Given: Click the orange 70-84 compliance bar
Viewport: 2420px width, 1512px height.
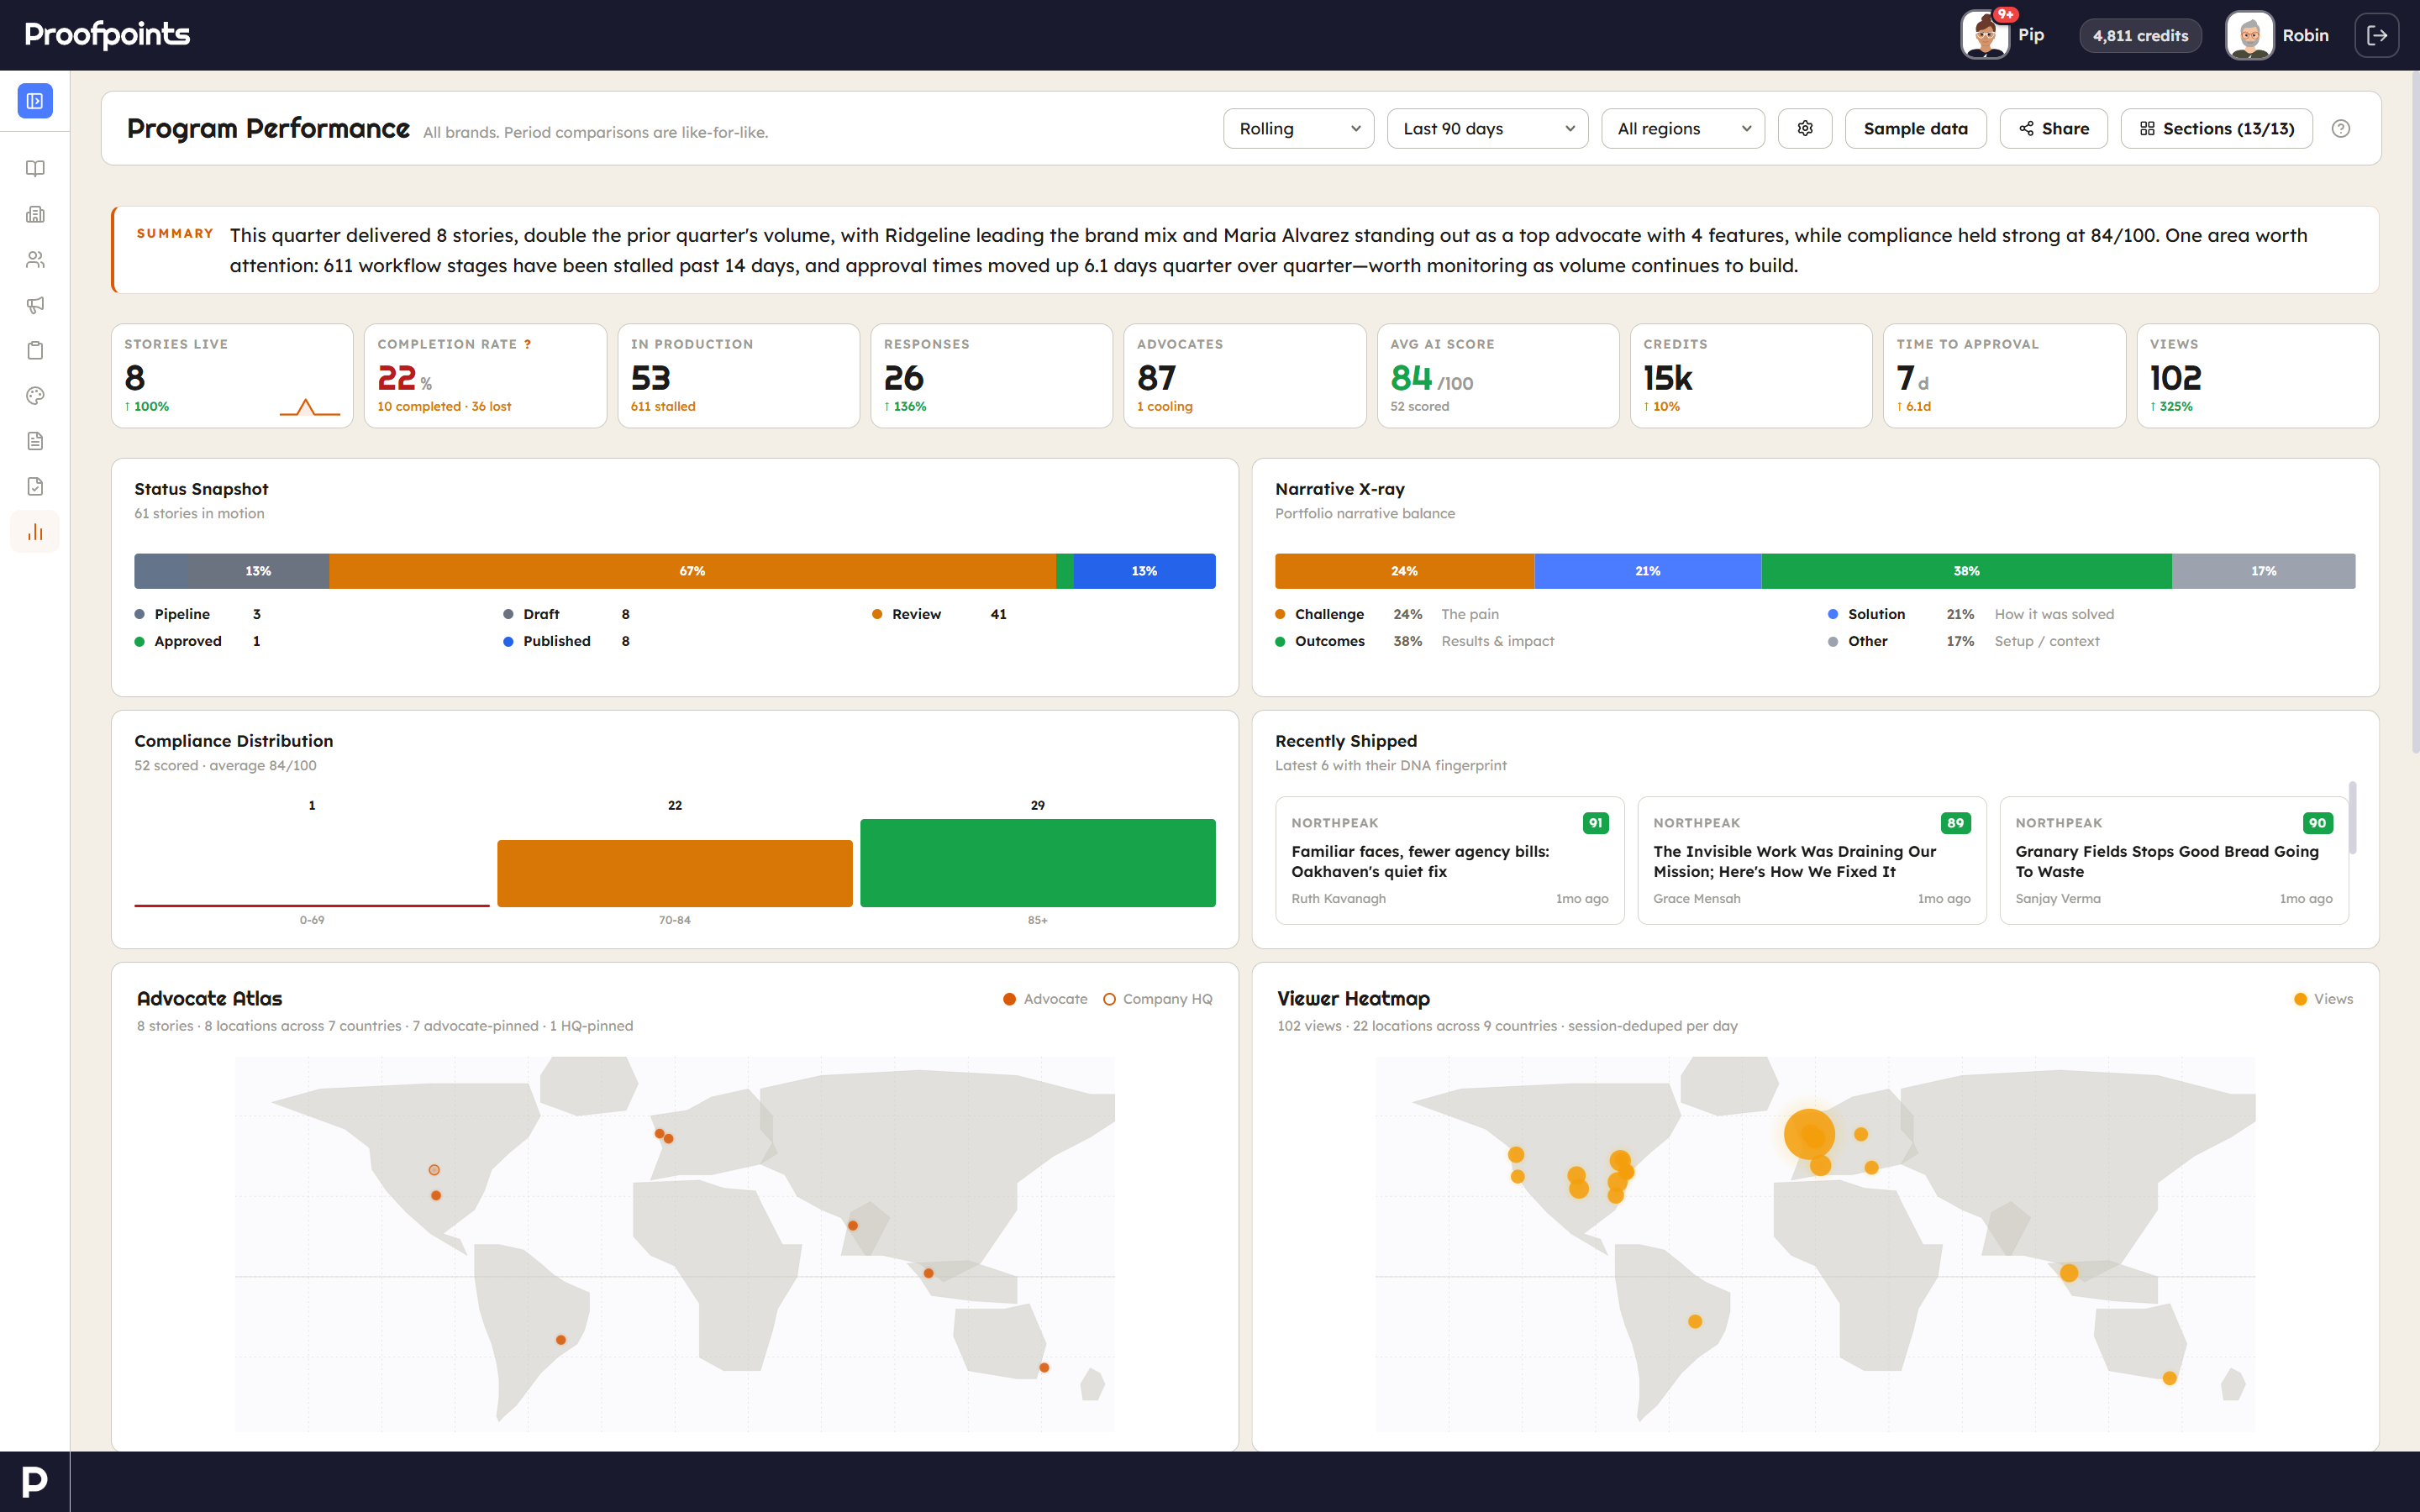Looking at the screenshot, I should pos(675,873).
